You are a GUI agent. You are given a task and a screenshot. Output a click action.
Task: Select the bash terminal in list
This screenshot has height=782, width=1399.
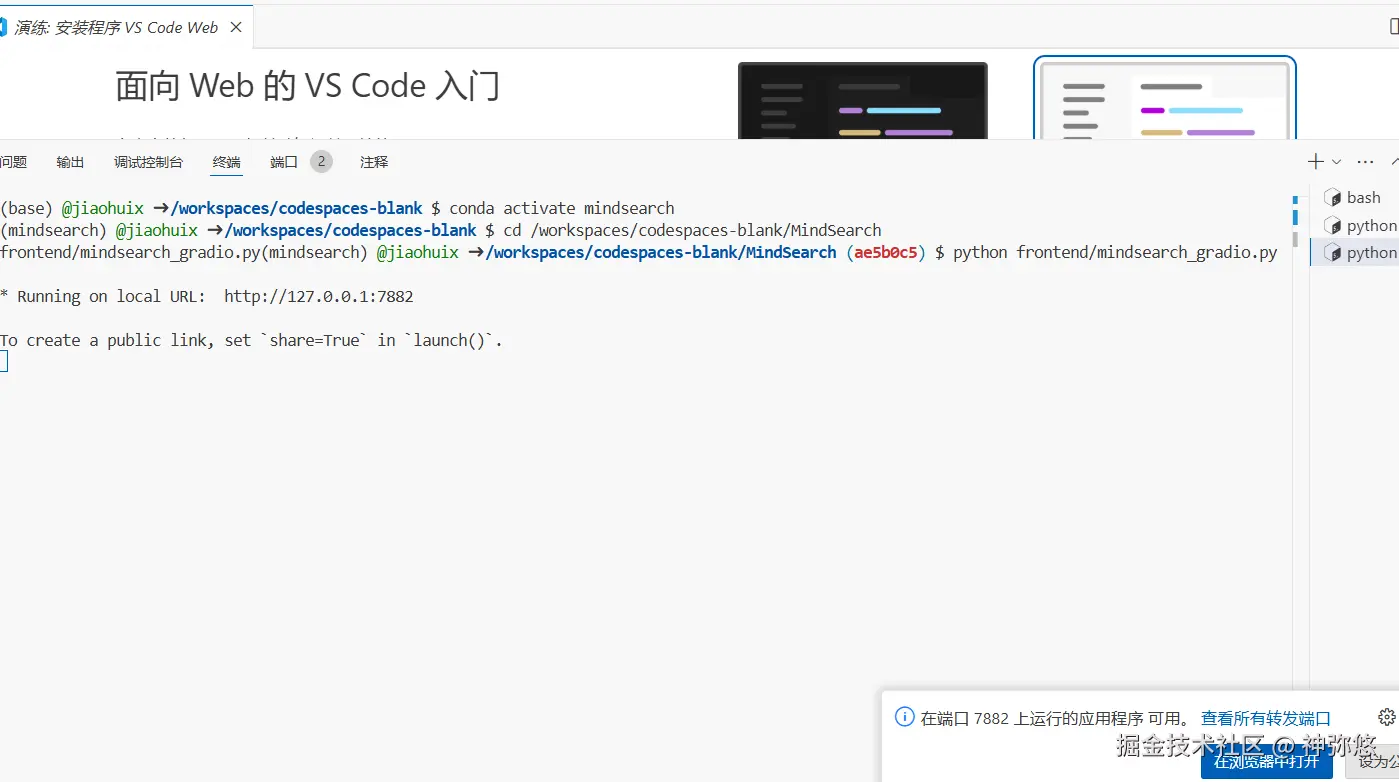pyautogui.click(x=1355, y=198)
